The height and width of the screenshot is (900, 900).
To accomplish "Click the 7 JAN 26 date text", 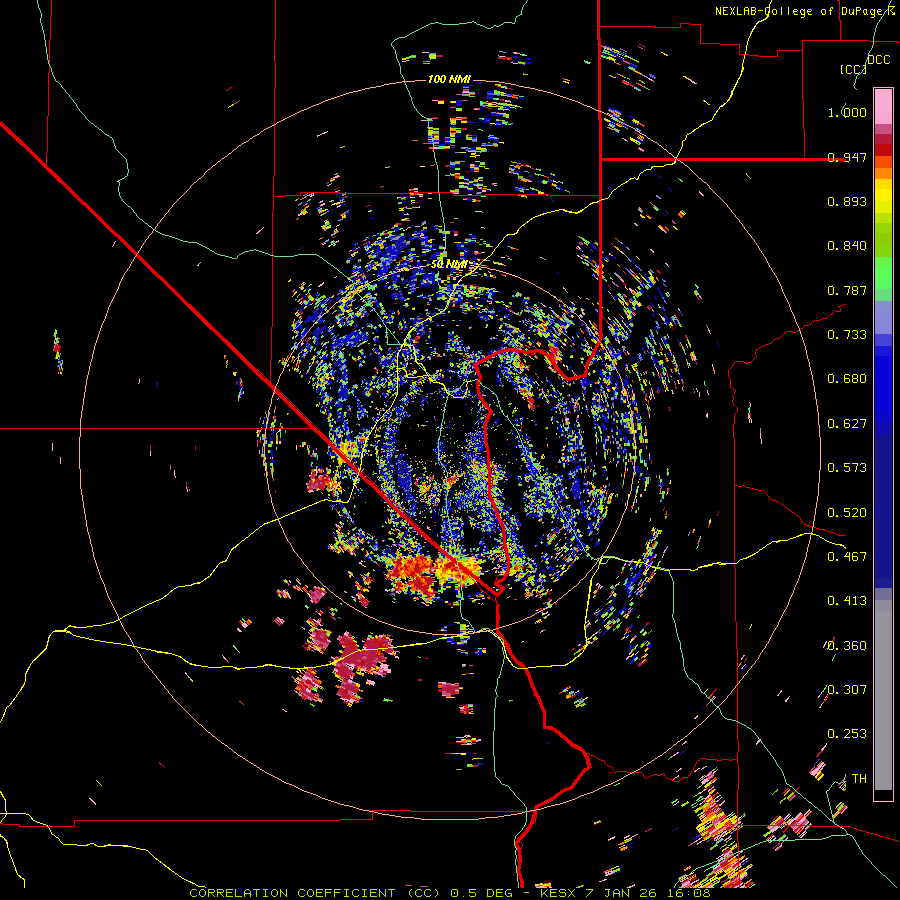I will coord(622,893).
